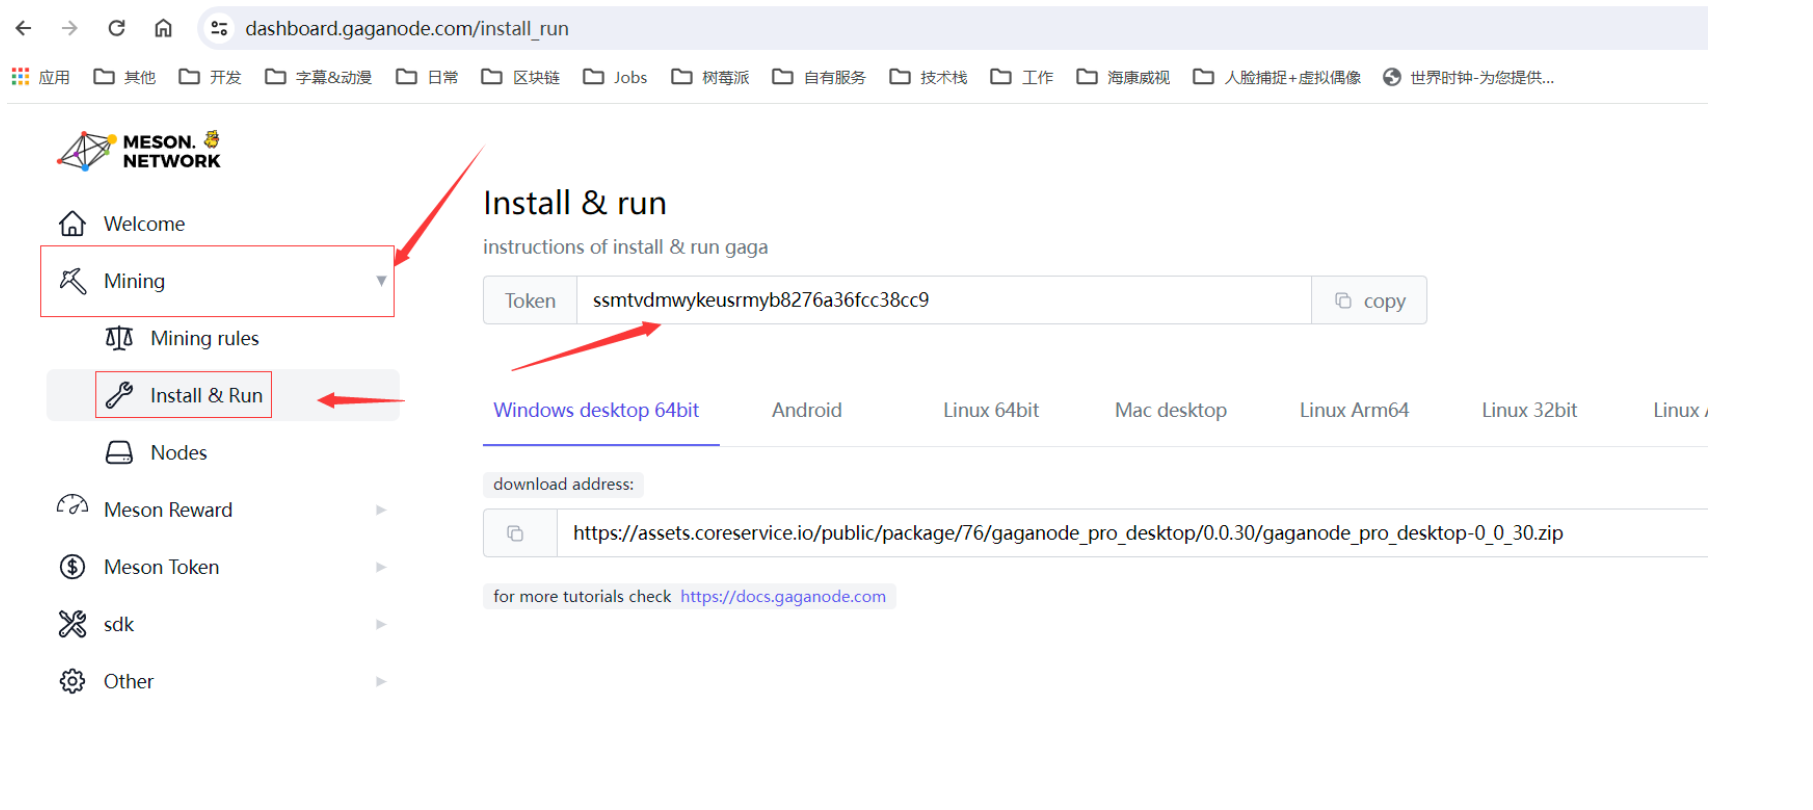Open the Jobs bookmark folder
The width and height of the screenshot is (1813, 810).
(x=615, y=77)
